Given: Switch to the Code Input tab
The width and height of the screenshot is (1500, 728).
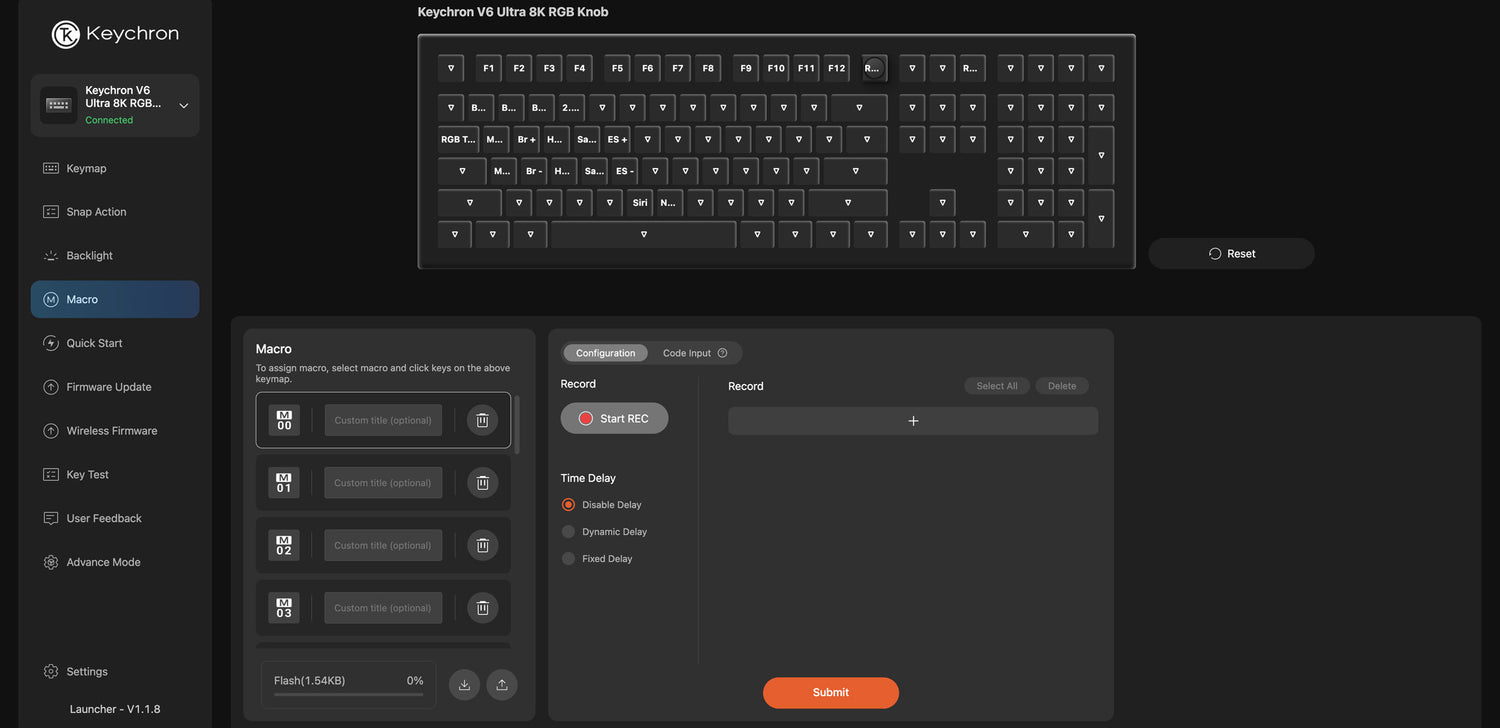Looking at the screenshot, I should click(x=687, y=353).
